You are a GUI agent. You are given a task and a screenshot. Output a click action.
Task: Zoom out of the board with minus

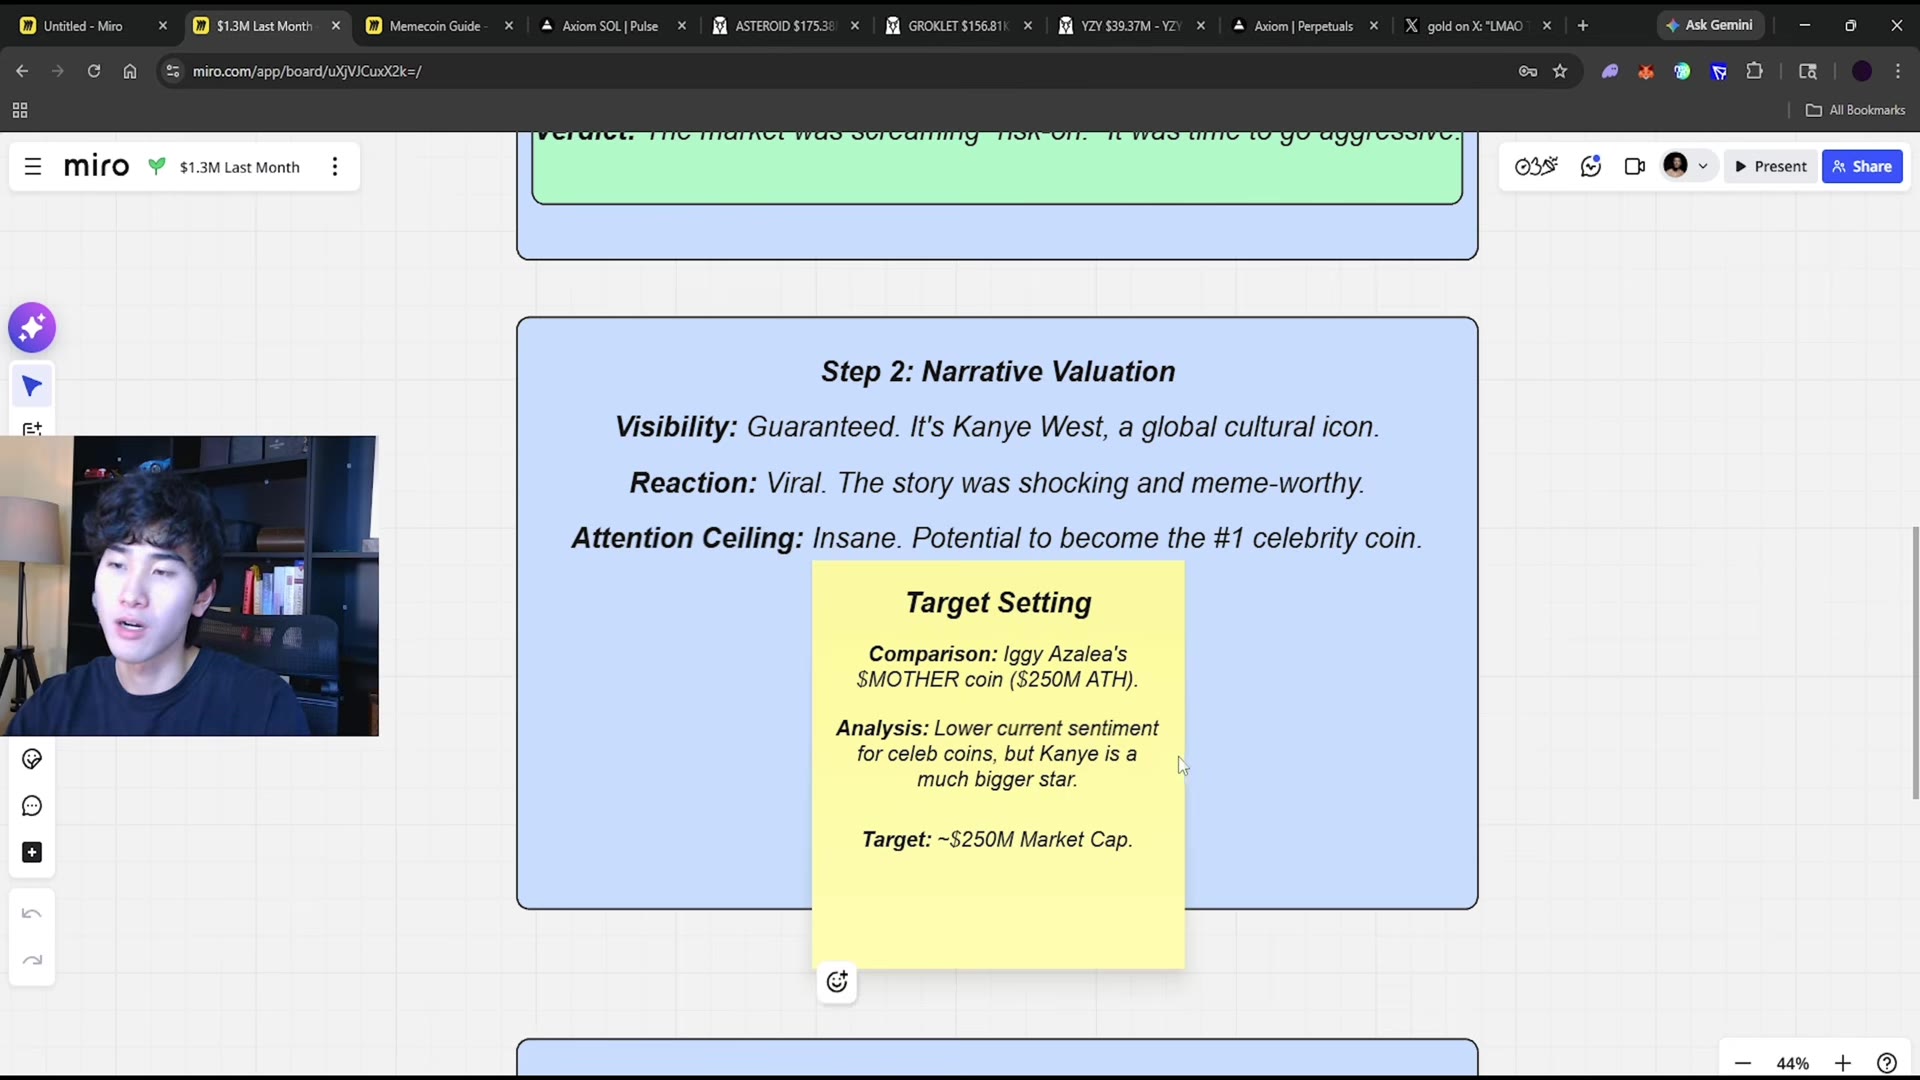click(1743, 1063)
